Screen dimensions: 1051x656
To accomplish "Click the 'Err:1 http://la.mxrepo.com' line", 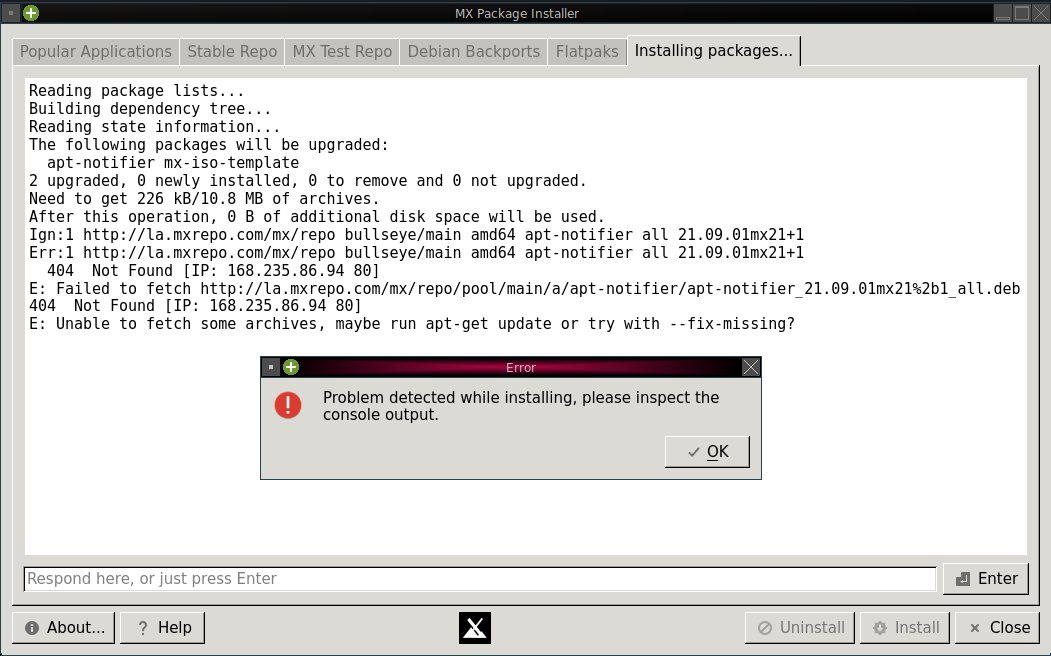I will 416,253.
